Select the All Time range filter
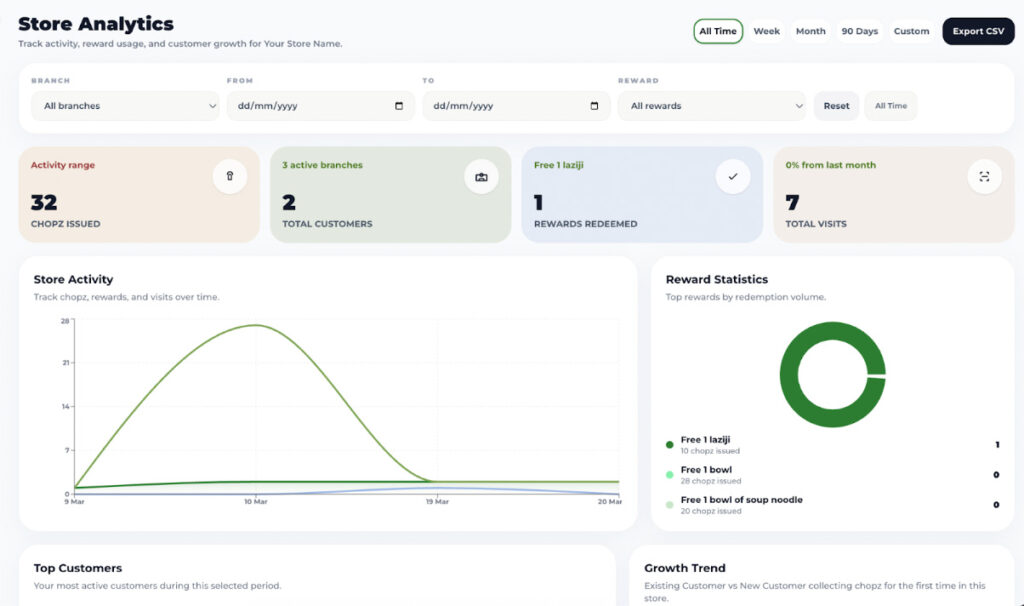 (x=718, y=31)
